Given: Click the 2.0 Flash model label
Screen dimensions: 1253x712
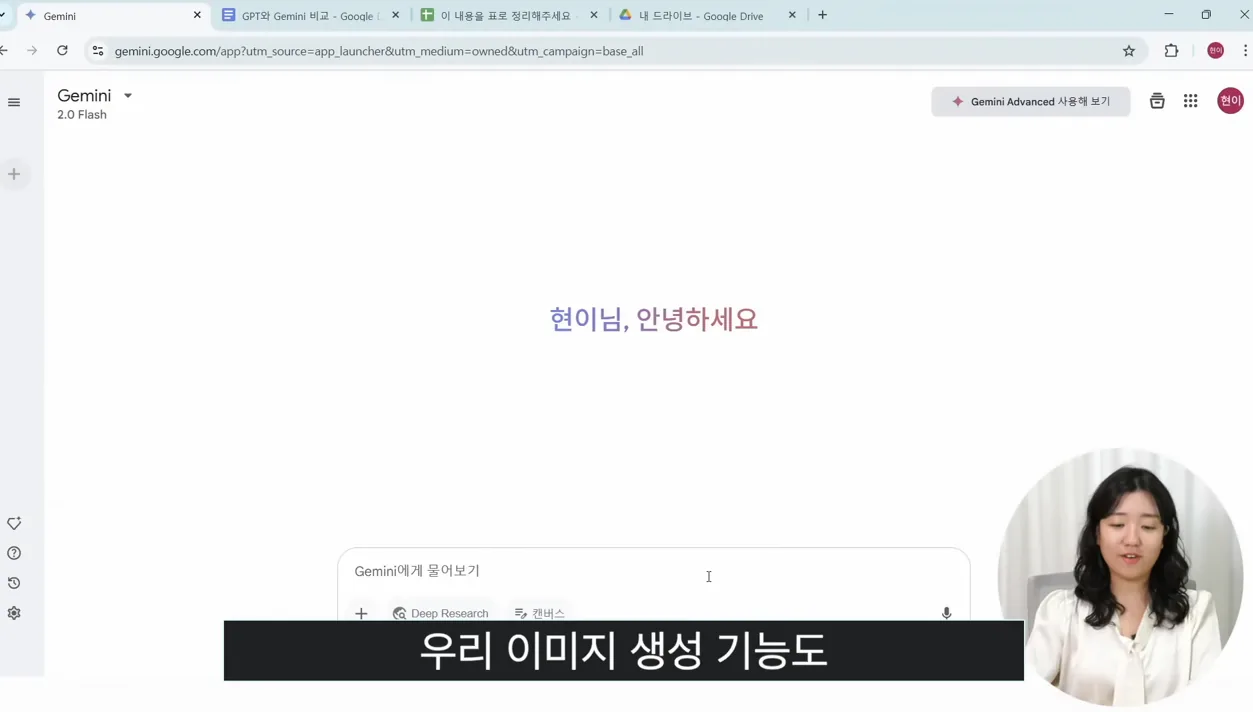Looking at the screenshot, I should point(82,115).
